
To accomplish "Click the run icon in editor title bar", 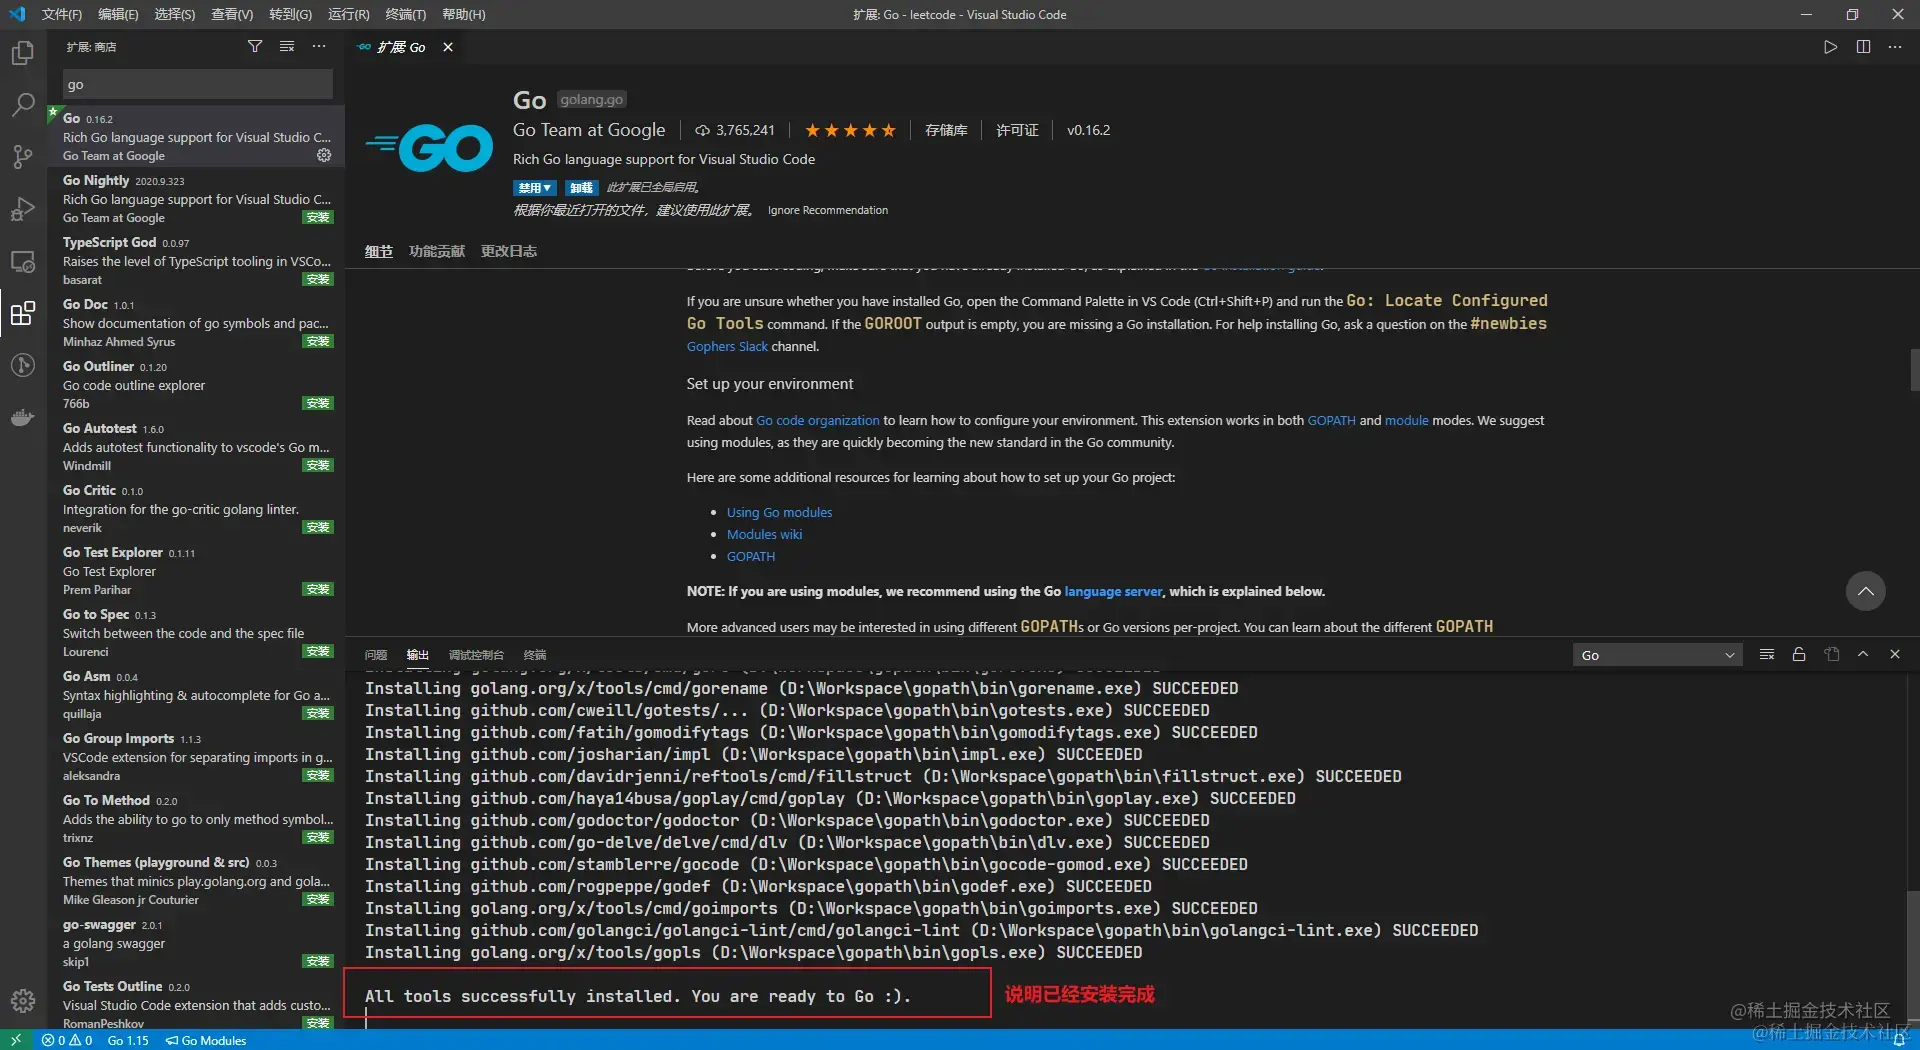I will 1830,47.
